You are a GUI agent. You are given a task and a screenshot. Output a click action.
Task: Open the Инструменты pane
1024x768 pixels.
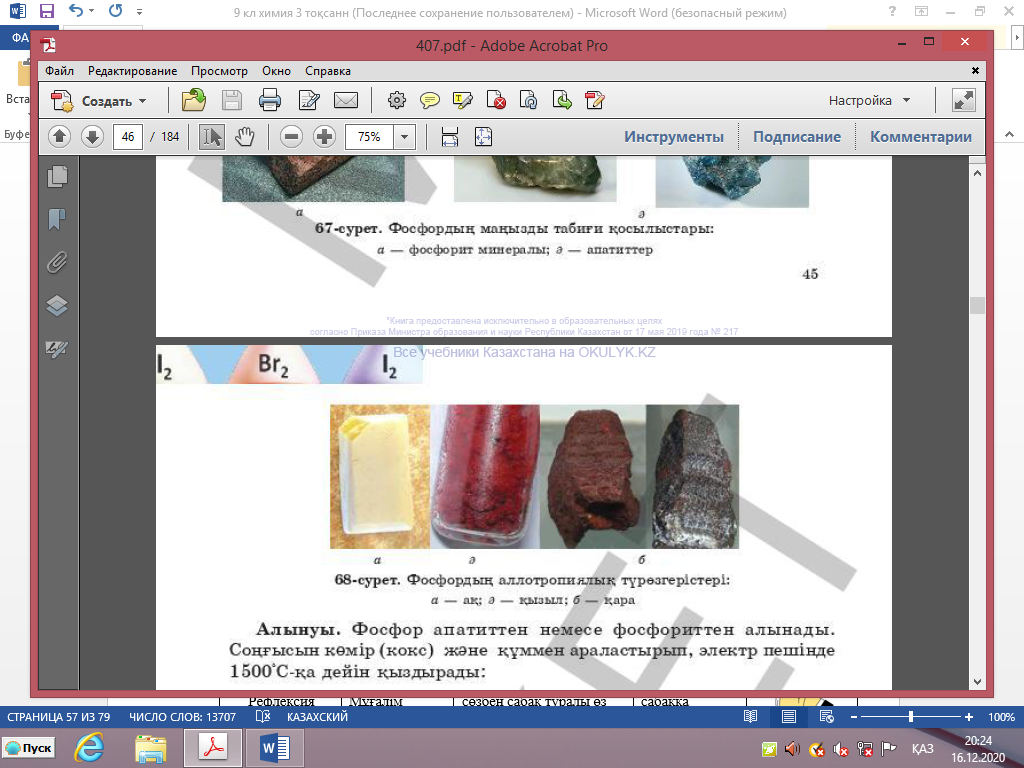pos(674,137)
